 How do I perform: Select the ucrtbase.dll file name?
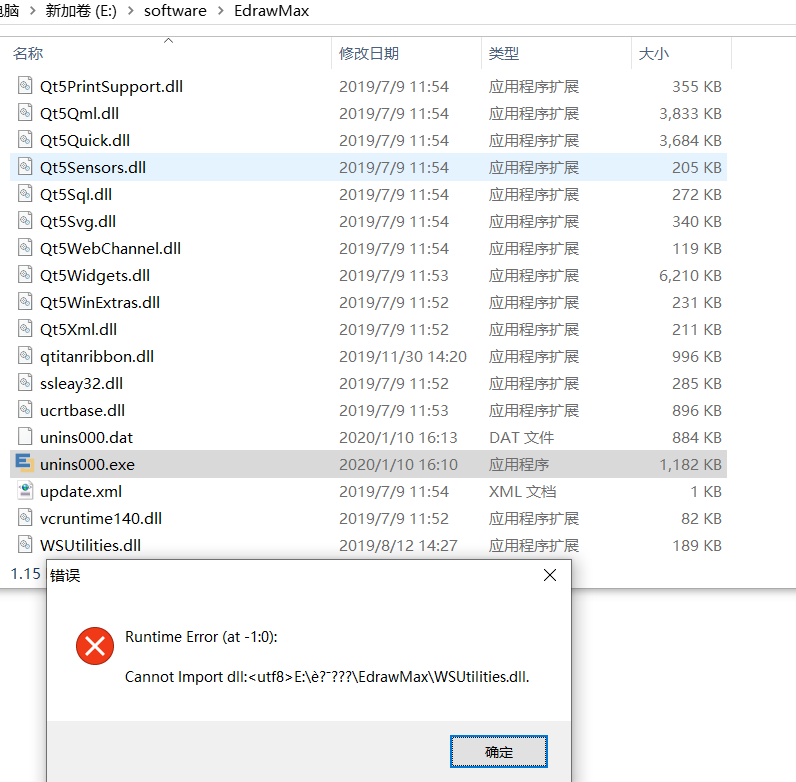click(x=82, y=410)
